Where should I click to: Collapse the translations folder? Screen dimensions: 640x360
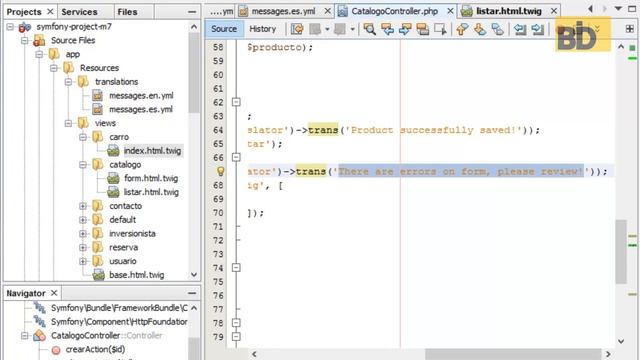pos(69,82)
